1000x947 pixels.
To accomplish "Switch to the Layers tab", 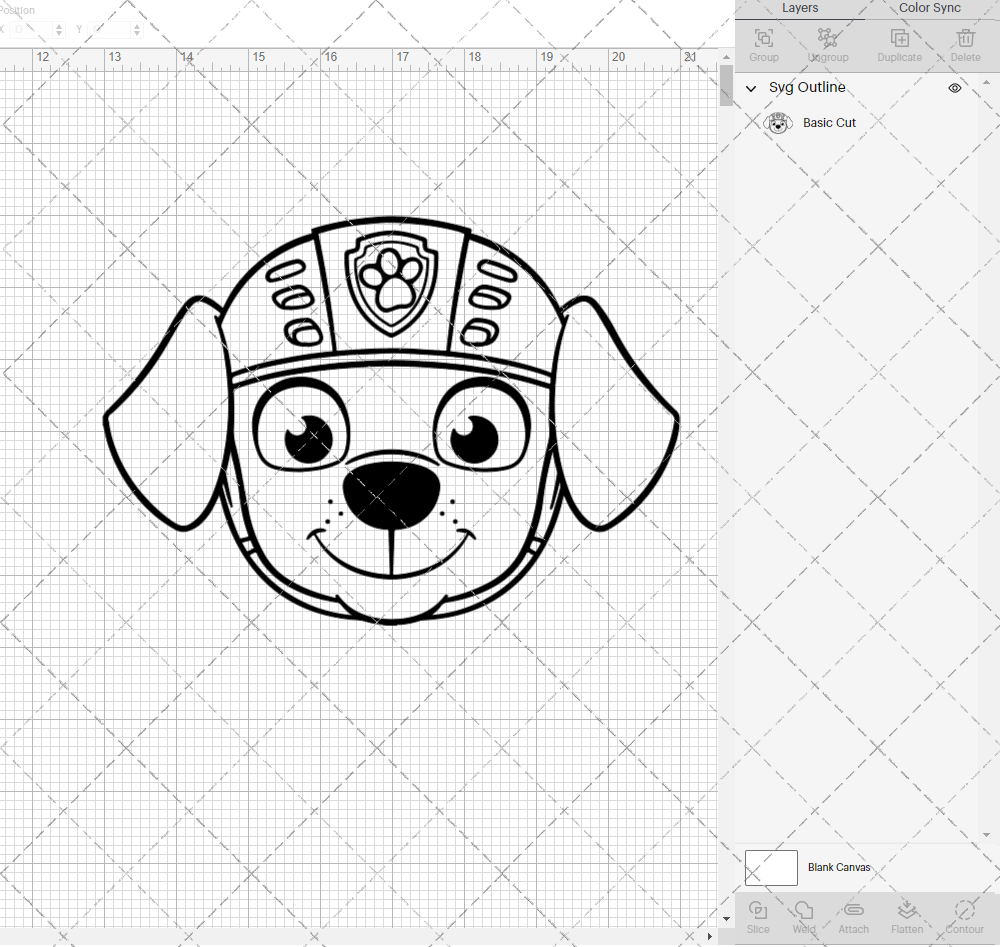I will coord(800,8).
